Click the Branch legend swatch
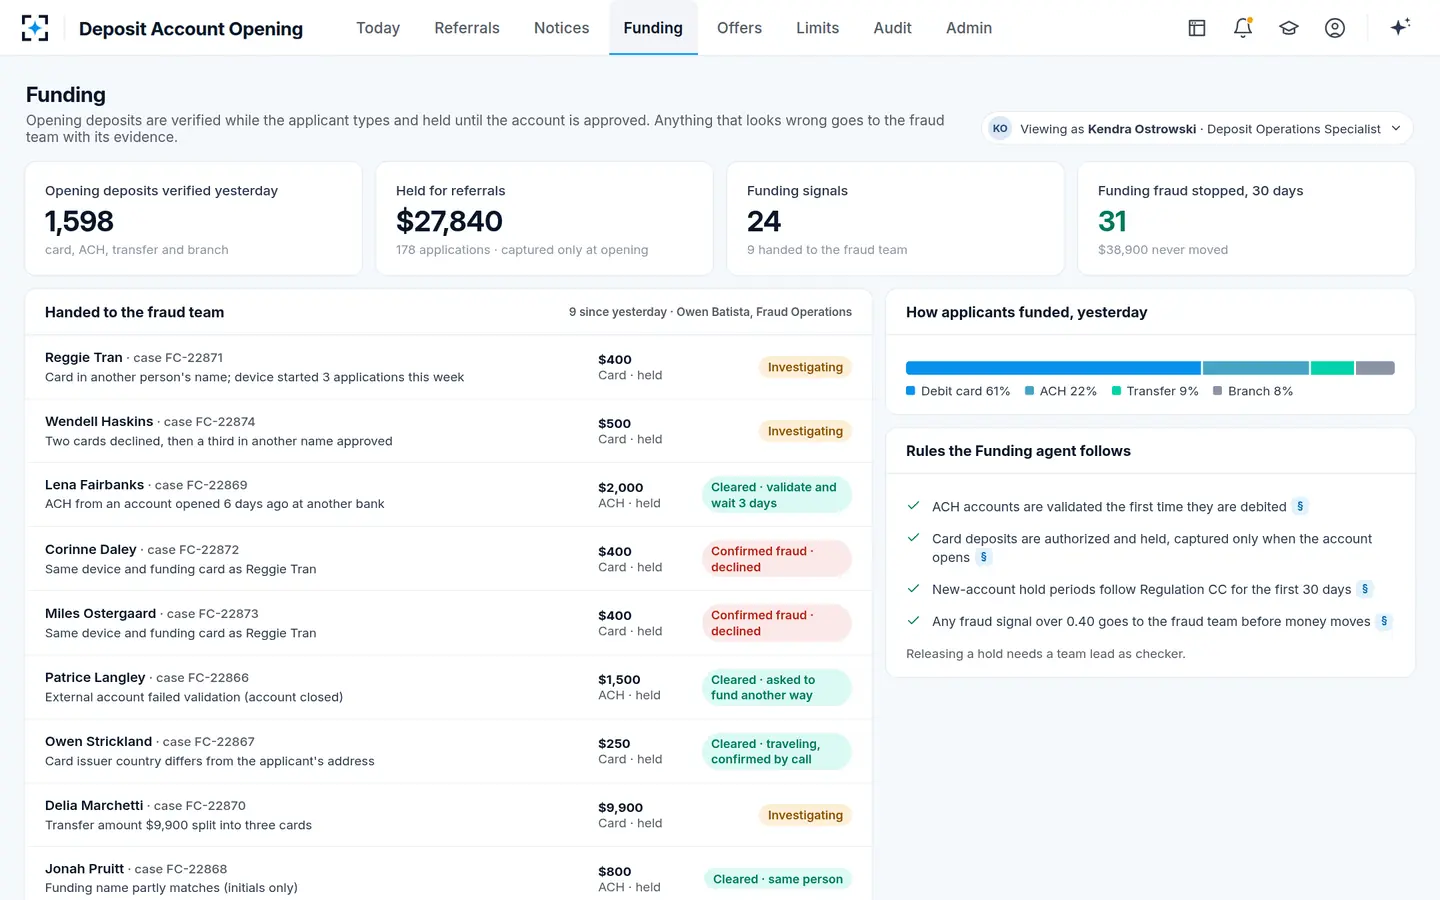 click(1217, 391)
